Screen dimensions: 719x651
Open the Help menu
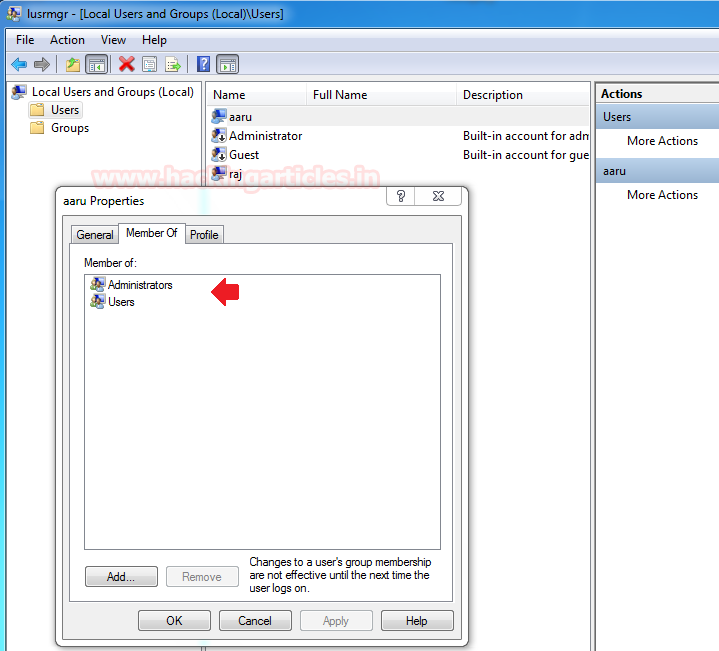click(154, 40)
